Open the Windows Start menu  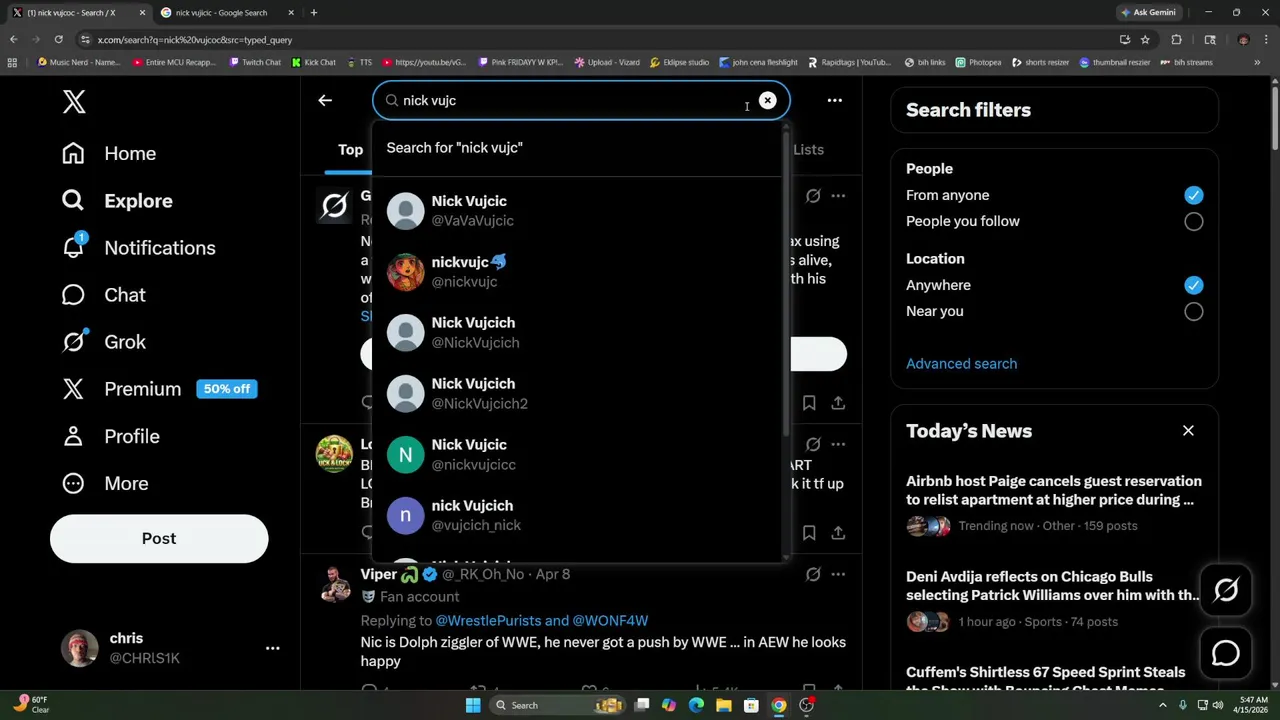[x=473, y=705]
